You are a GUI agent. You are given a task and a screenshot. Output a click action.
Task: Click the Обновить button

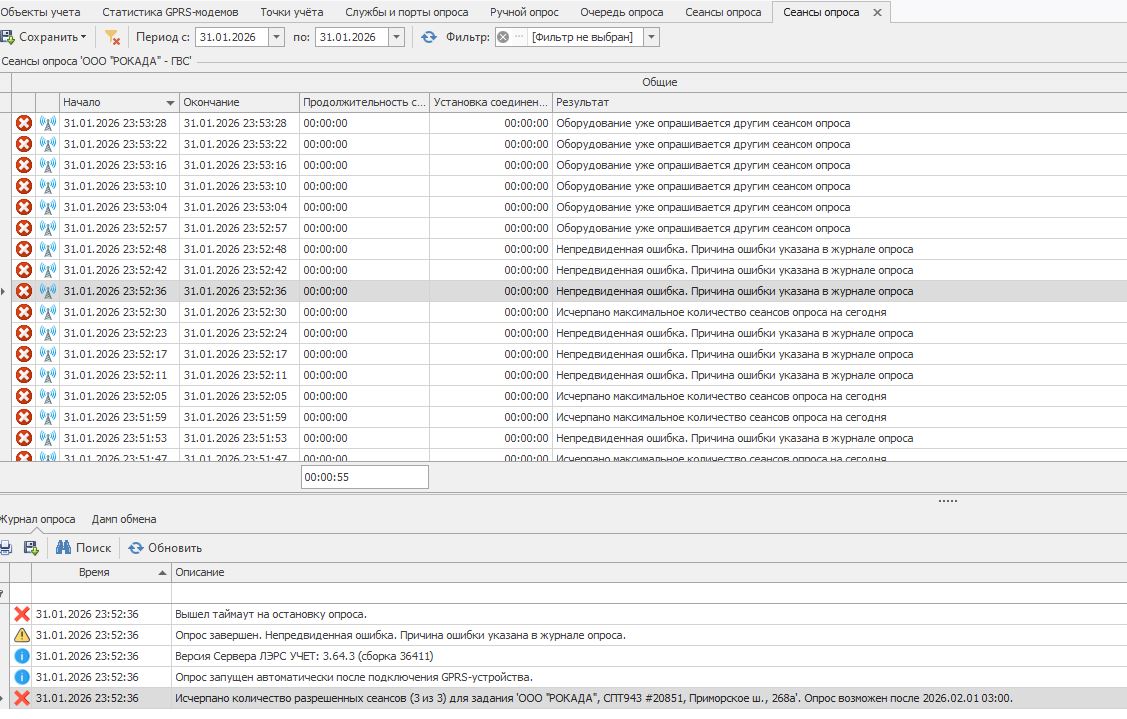point(165,548)
